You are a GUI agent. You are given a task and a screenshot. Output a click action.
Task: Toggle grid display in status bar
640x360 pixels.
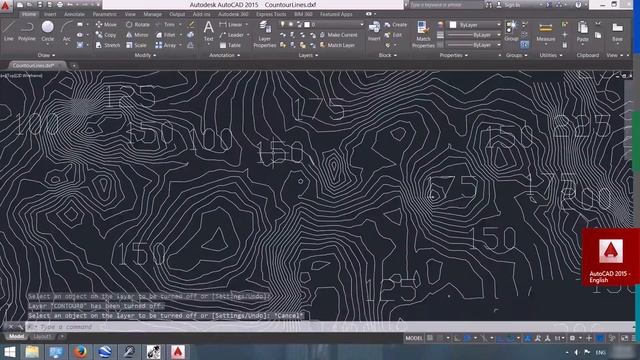click(430, 338)
